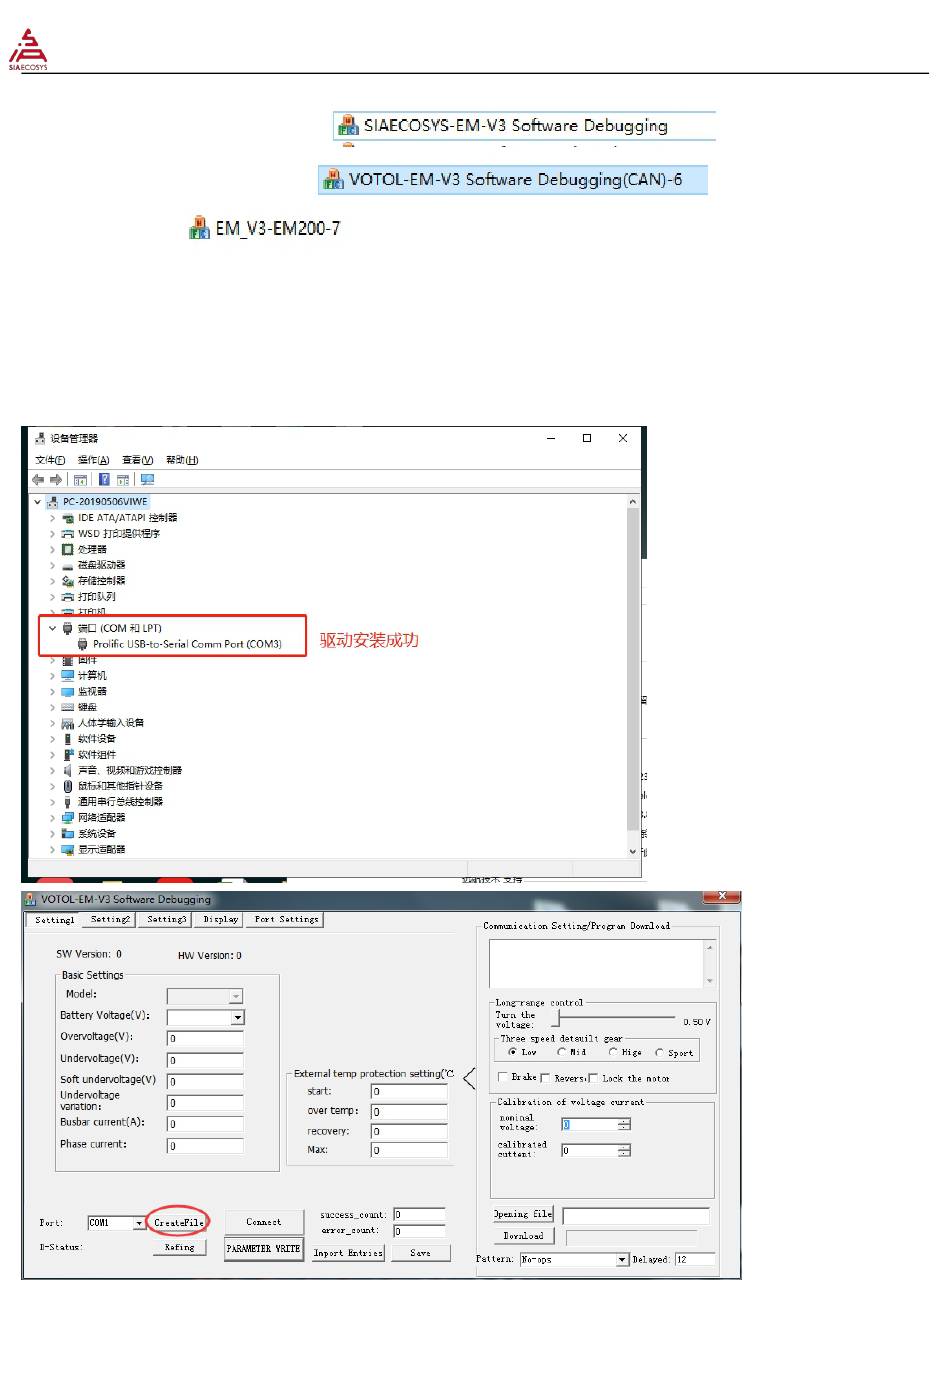
Task: Open the SIAECOSYS-EM-V3 Software Debugging file icon
Action: pos(348,125)
